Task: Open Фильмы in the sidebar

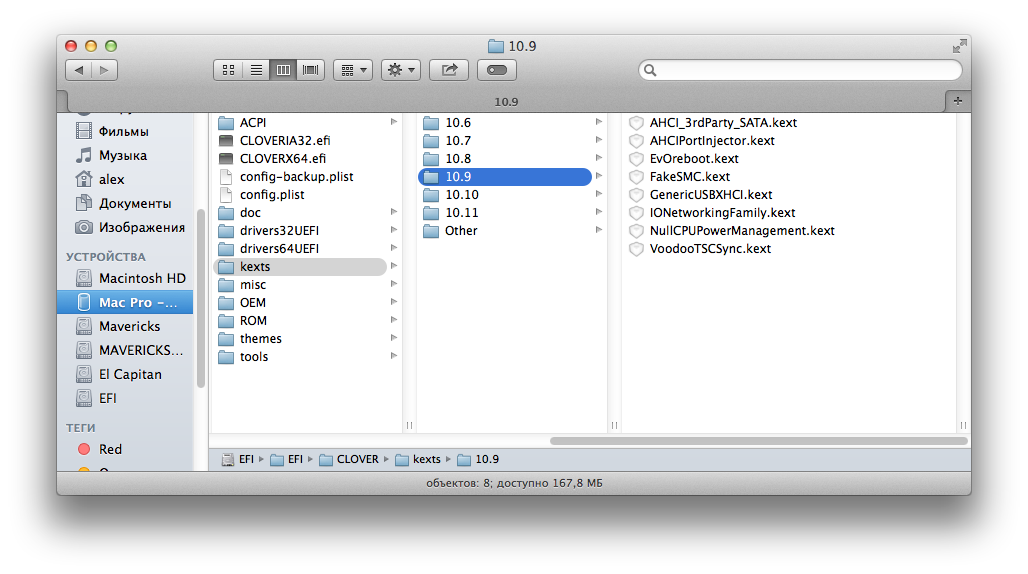Action: (x=124, y=131)
